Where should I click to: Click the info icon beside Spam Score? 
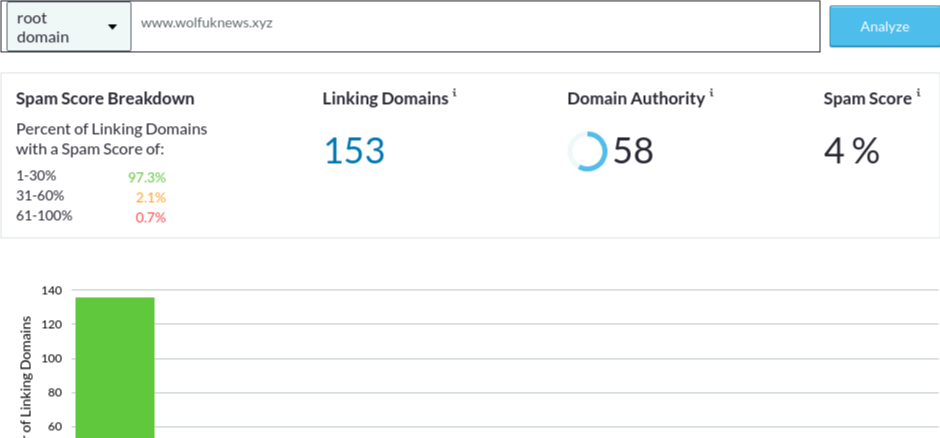point(918,93)
